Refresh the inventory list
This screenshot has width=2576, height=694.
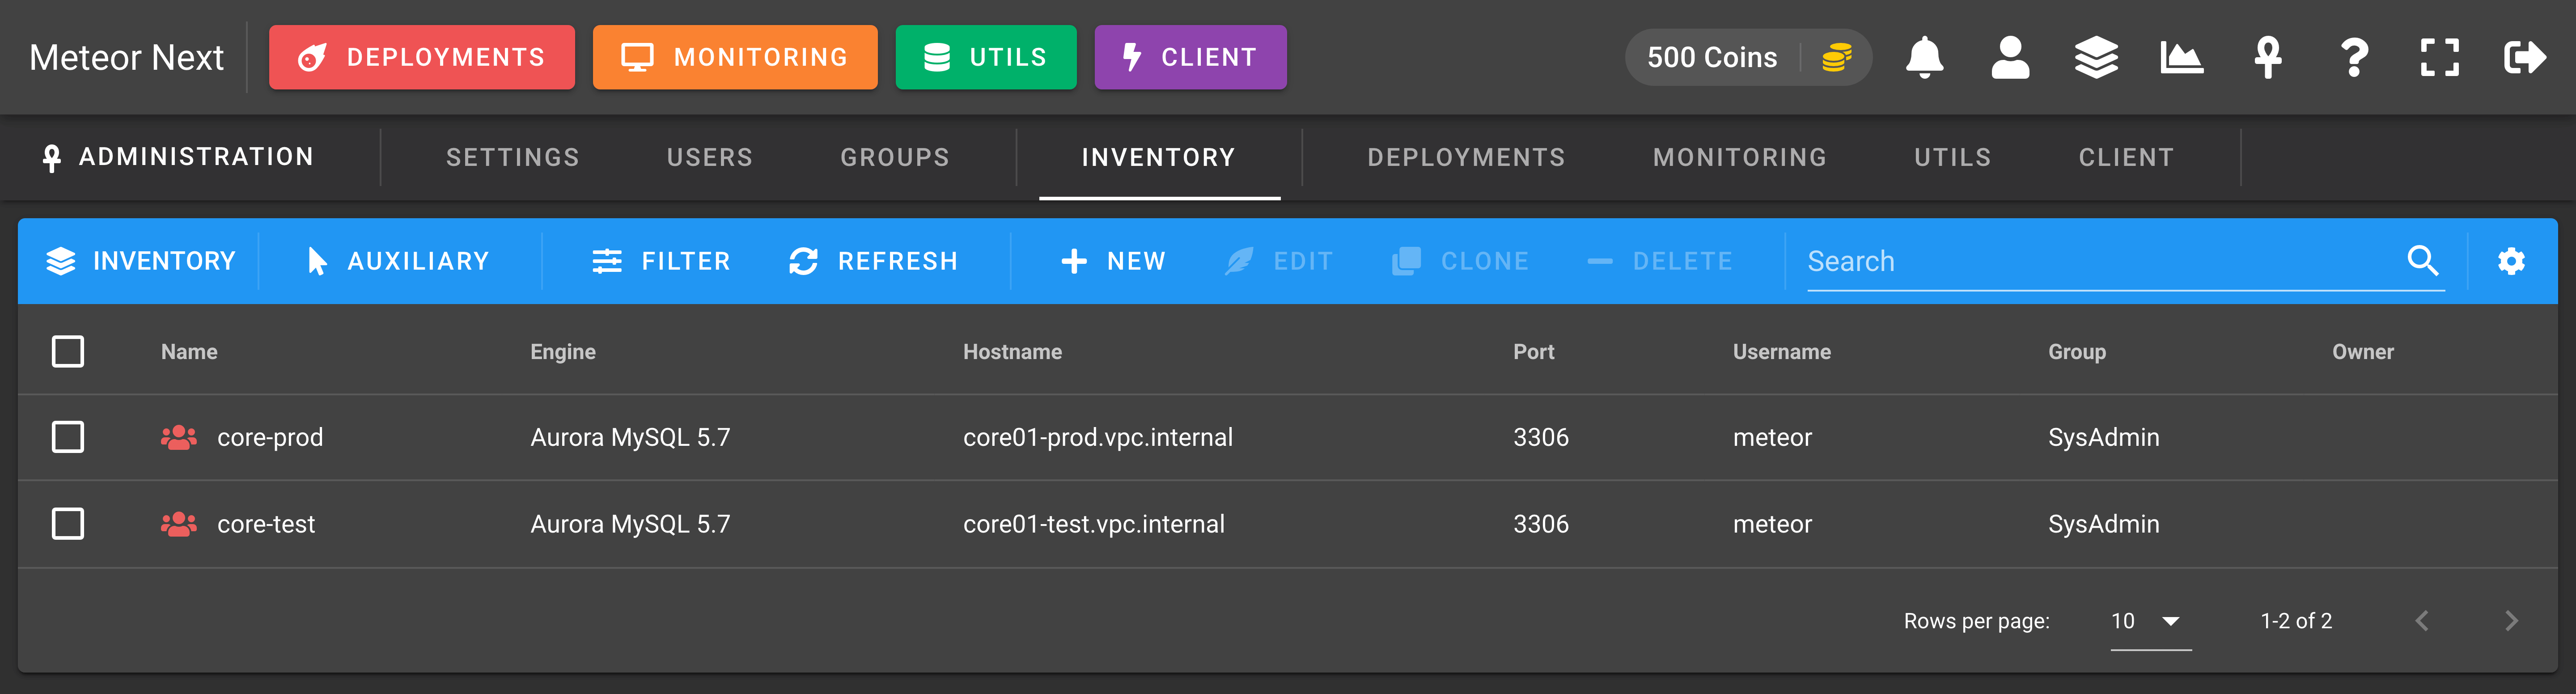874,261
